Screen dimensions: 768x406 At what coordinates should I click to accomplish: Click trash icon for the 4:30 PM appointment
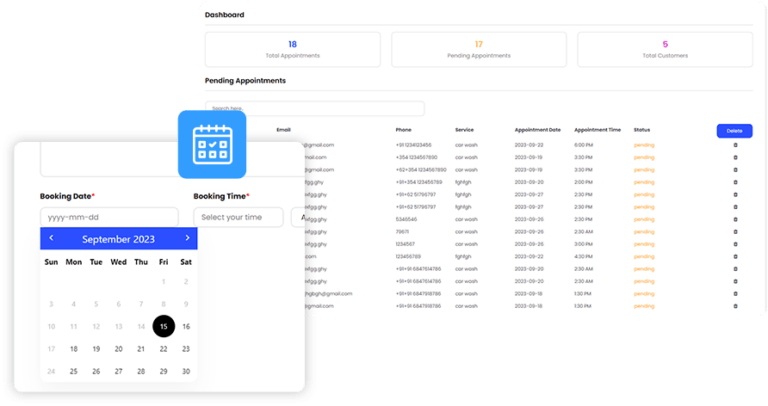(735, 256)
